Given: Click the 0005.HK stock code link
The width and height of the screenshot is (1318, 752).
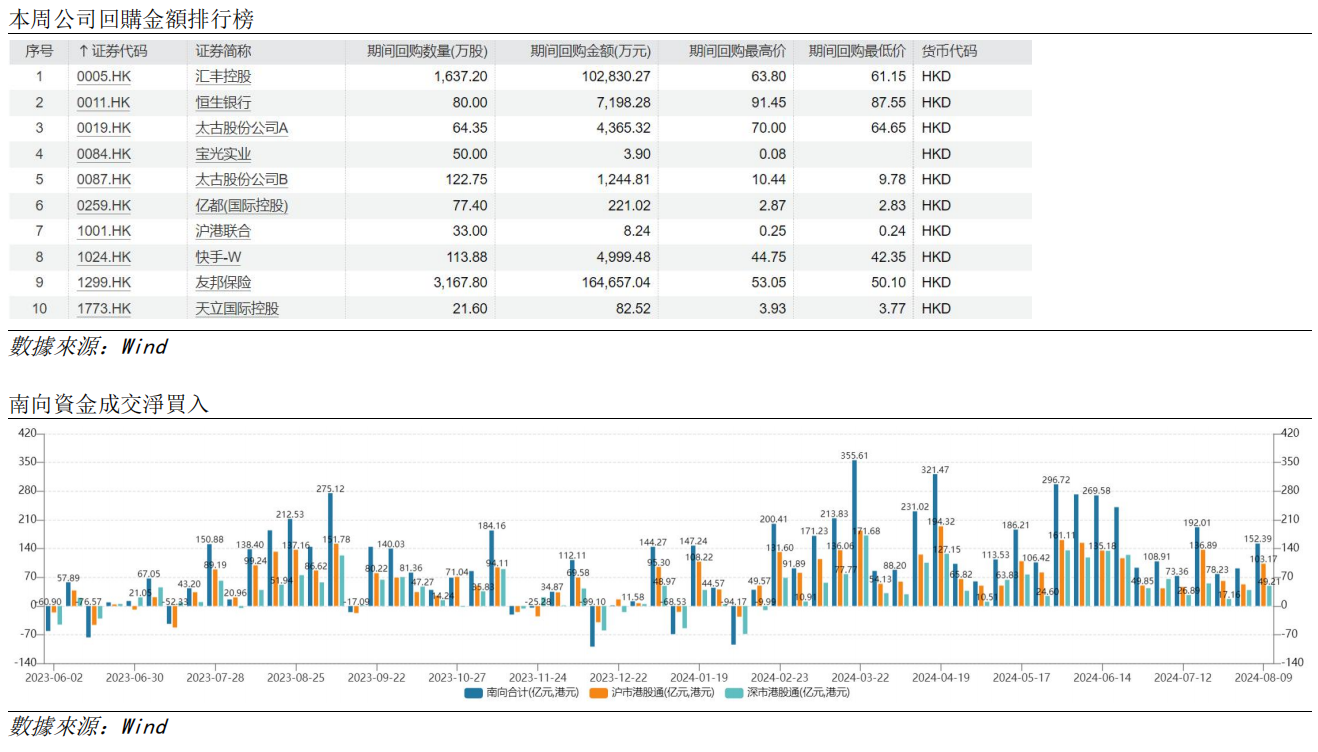Looking at the screenshot, I should (103, 76).
